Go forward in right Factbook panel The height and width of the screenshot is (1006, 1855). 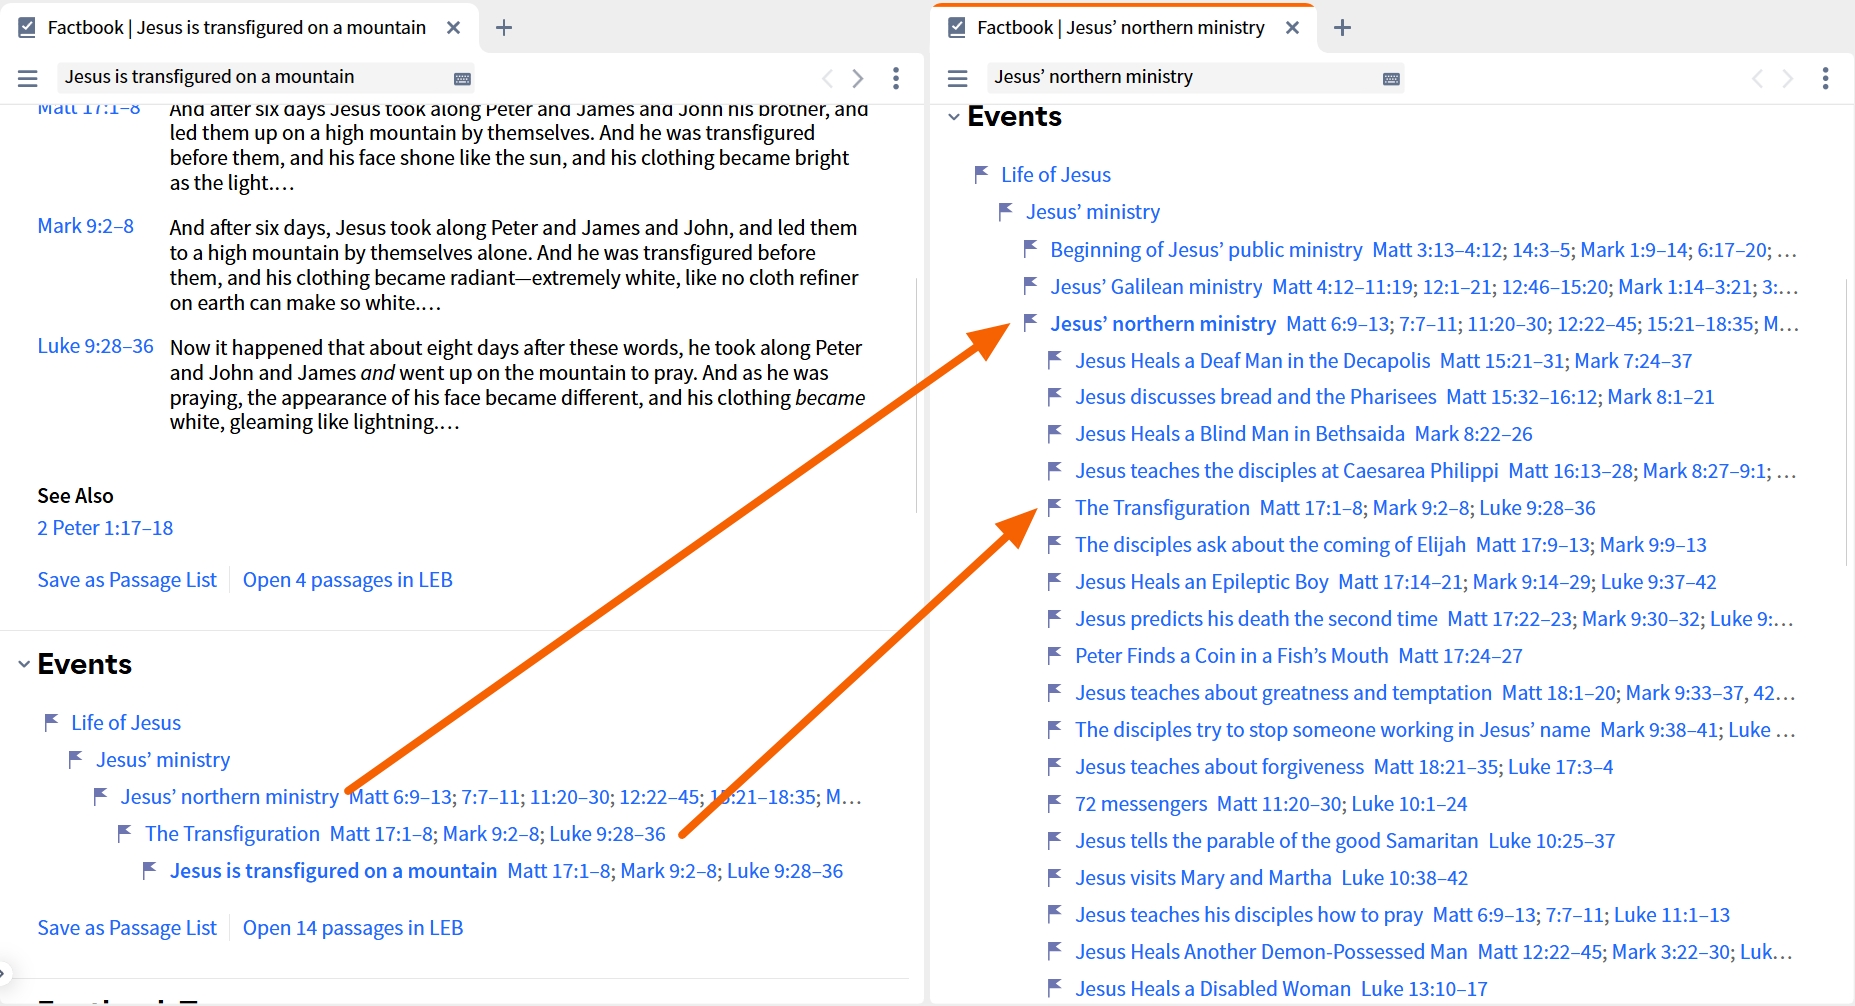(1788, 78)
